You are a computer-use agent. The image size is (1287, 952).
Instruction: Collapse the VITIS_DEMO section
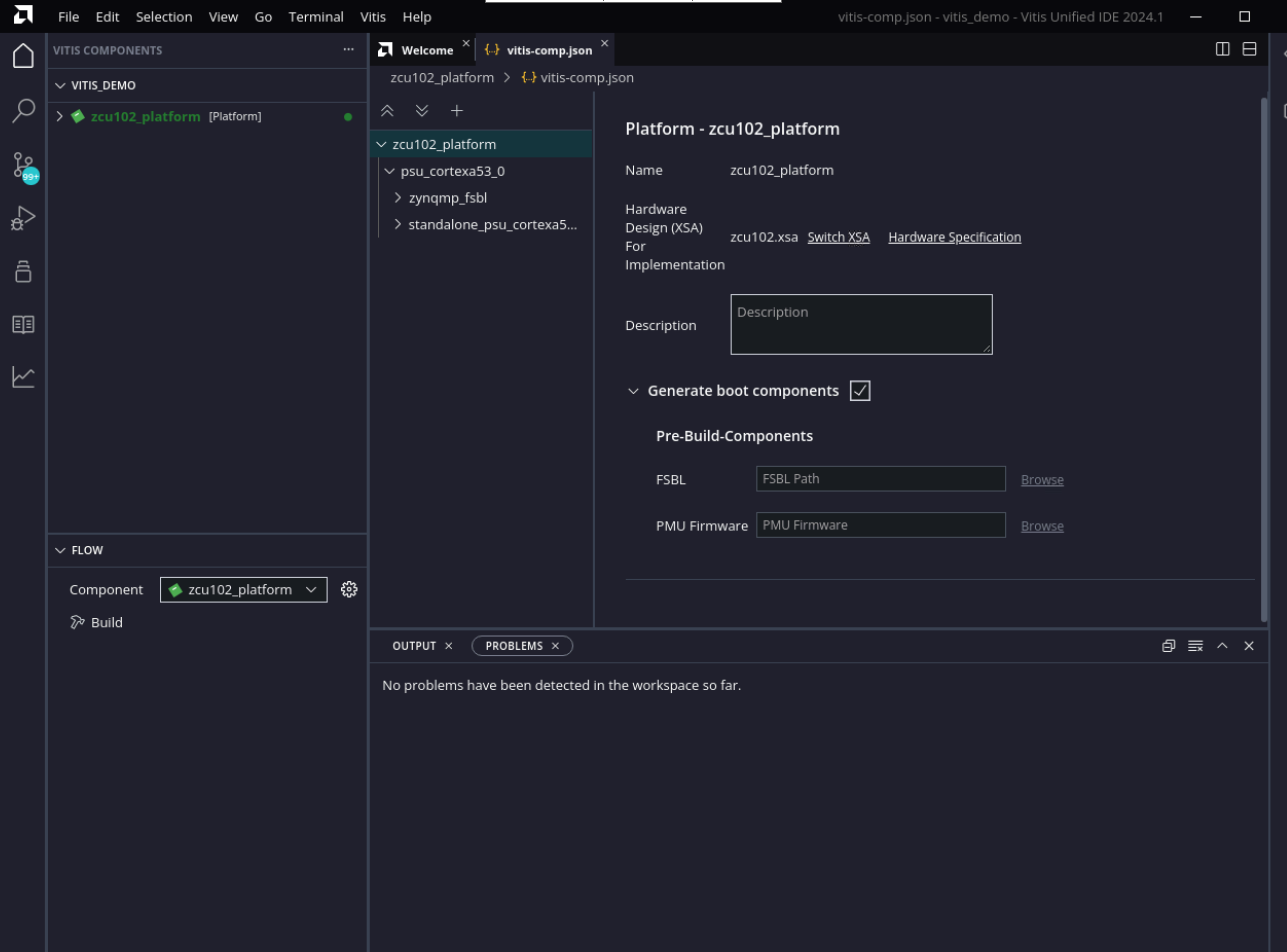[x=61, y=86]
